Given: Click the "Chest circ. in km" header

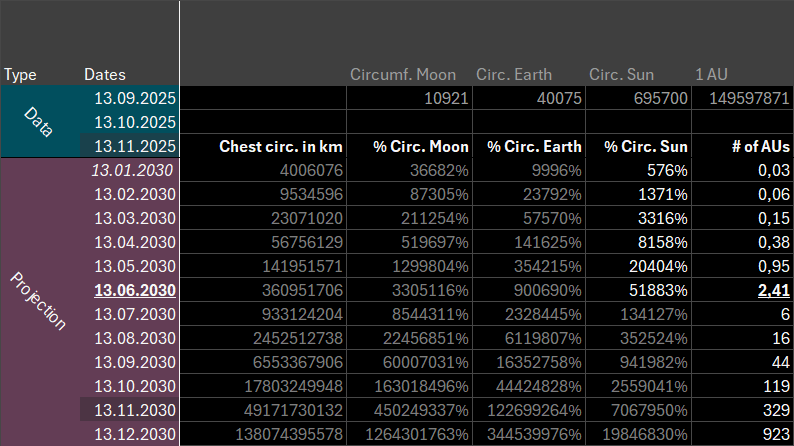Looking at the screenshot, I should pyautogui.click(x=263, y=146).
